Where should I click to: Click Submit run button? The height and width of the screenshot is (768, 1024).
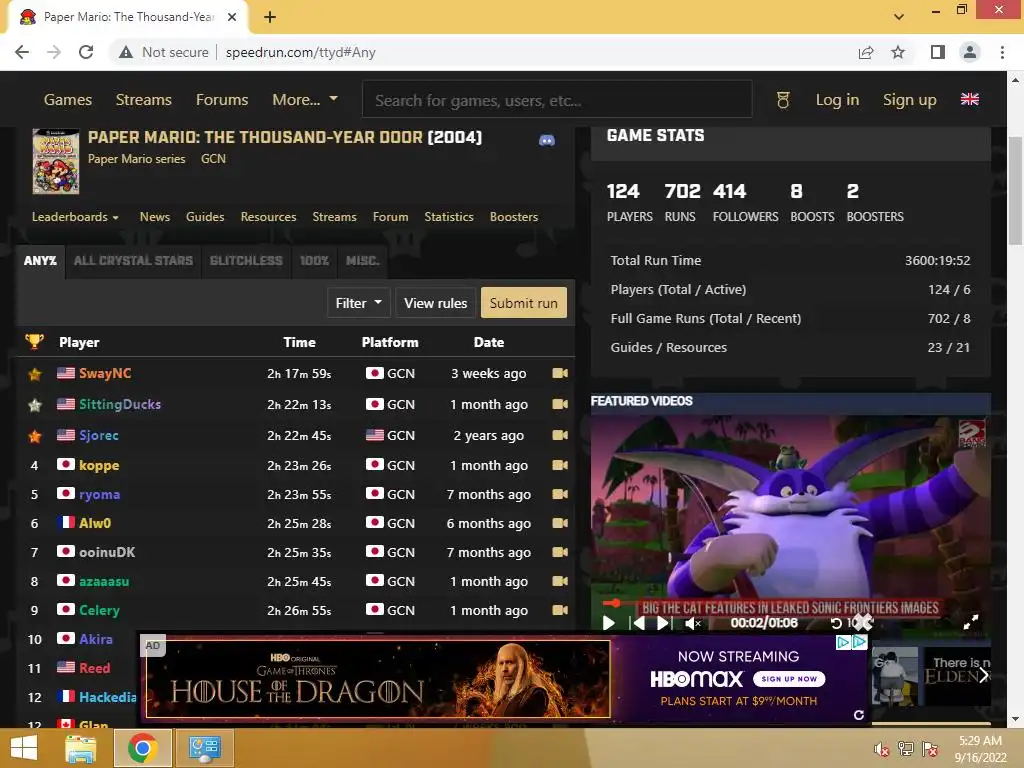click(524, 303)
